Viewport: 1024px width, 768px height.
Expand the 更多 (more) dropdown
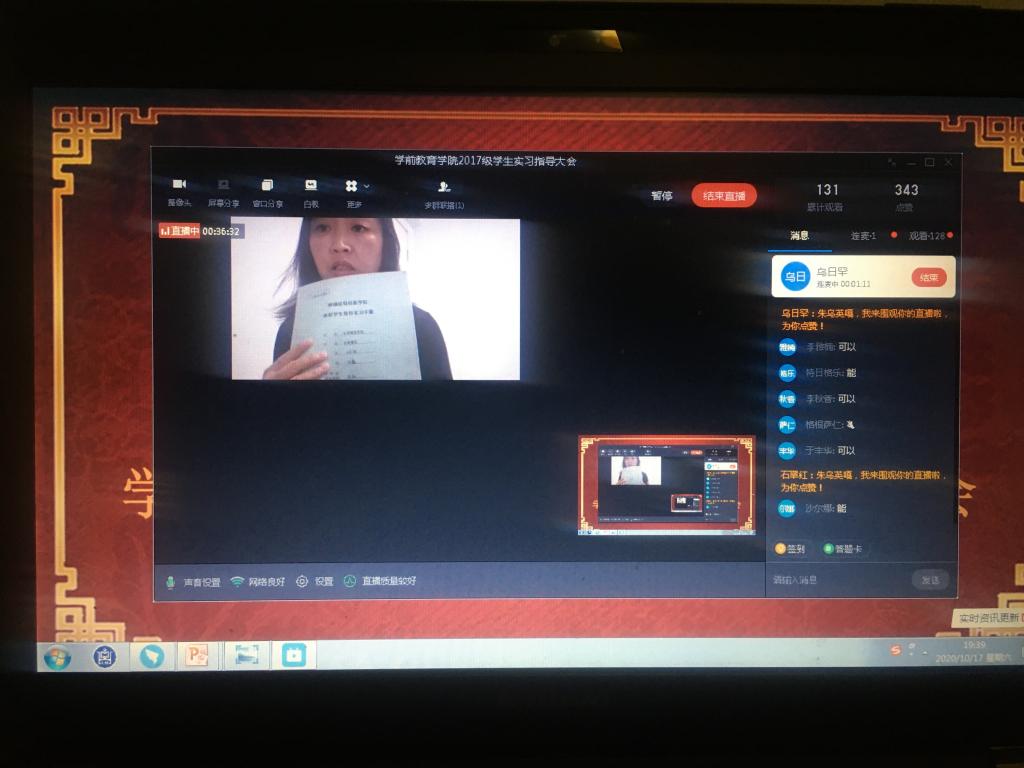pos(356,187)
